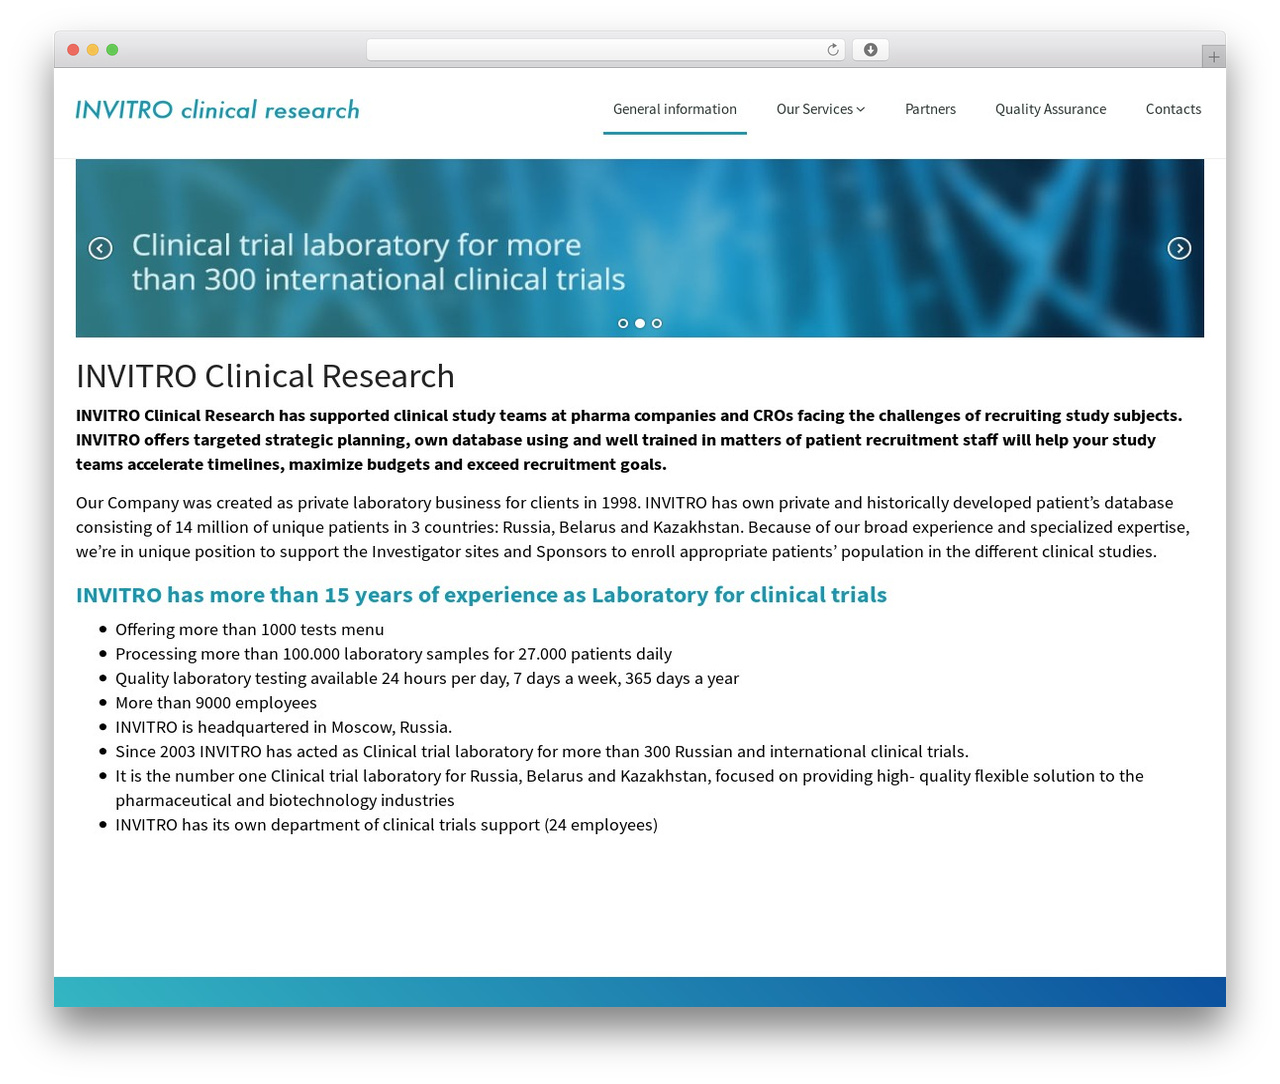
Task: Navigate to the Contacts page
Action: [1173, 109]
